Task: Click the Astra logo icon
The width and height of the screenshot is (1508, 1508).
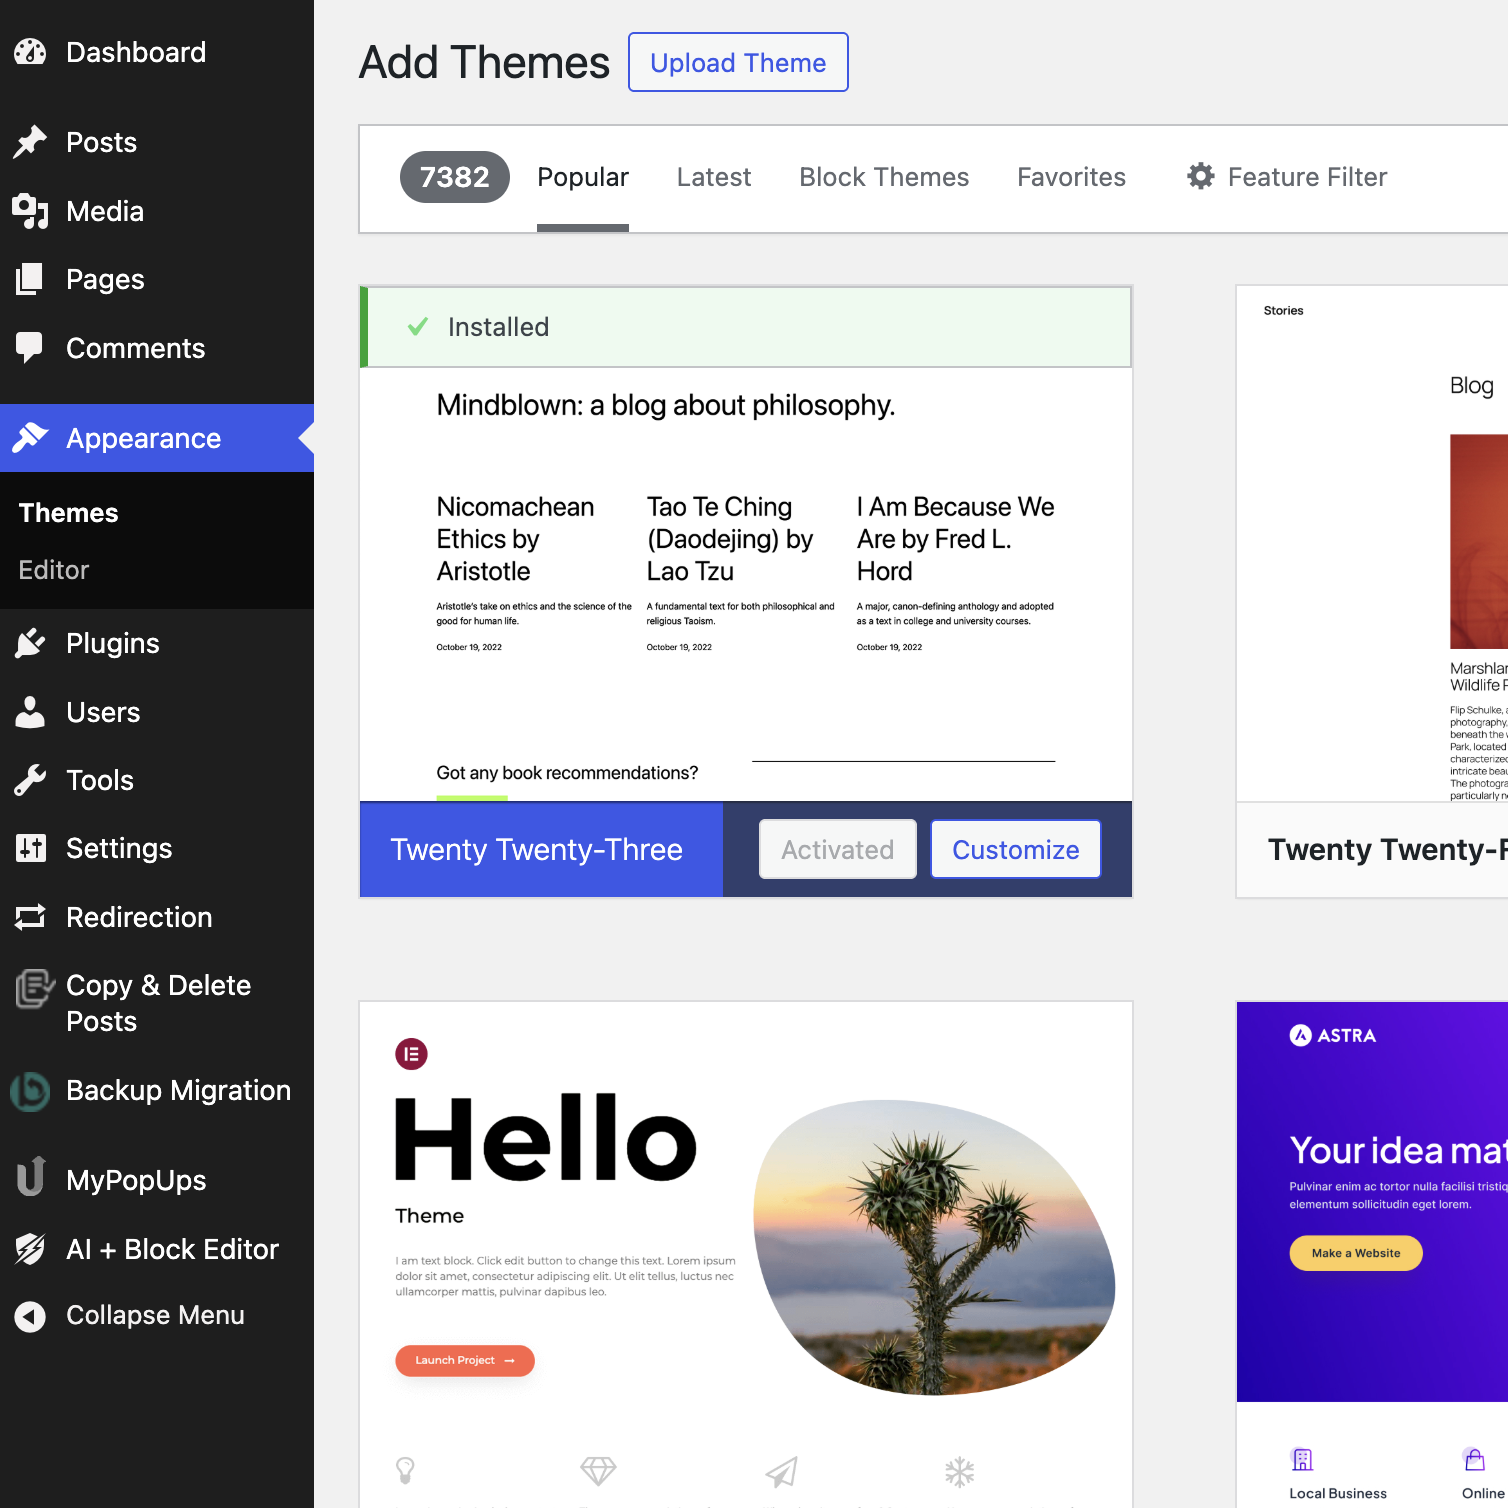Action: tap(1300, 1035)
